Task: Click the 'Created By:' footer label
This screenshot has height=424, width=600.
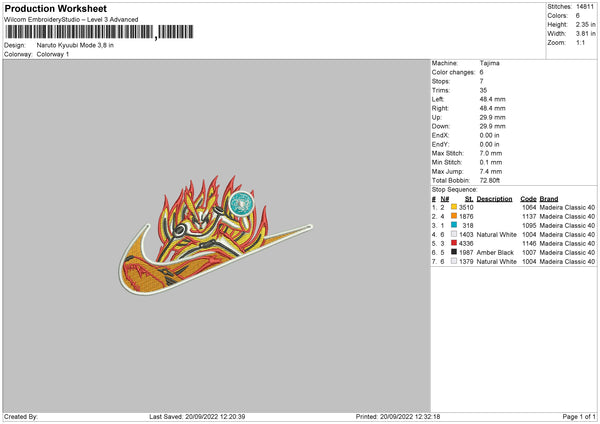Action: coord(21,417)
